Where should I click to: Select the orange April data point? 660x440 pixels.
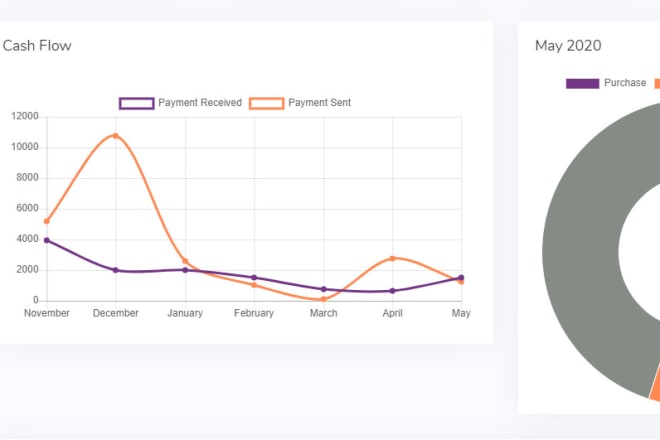point(392,259)
